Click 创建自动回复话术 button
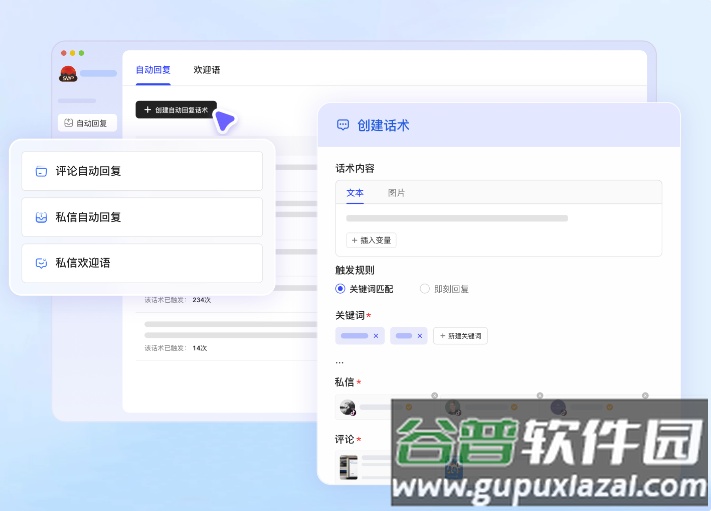This screenshot has height=511, width=711. click(x=176, y=110)
